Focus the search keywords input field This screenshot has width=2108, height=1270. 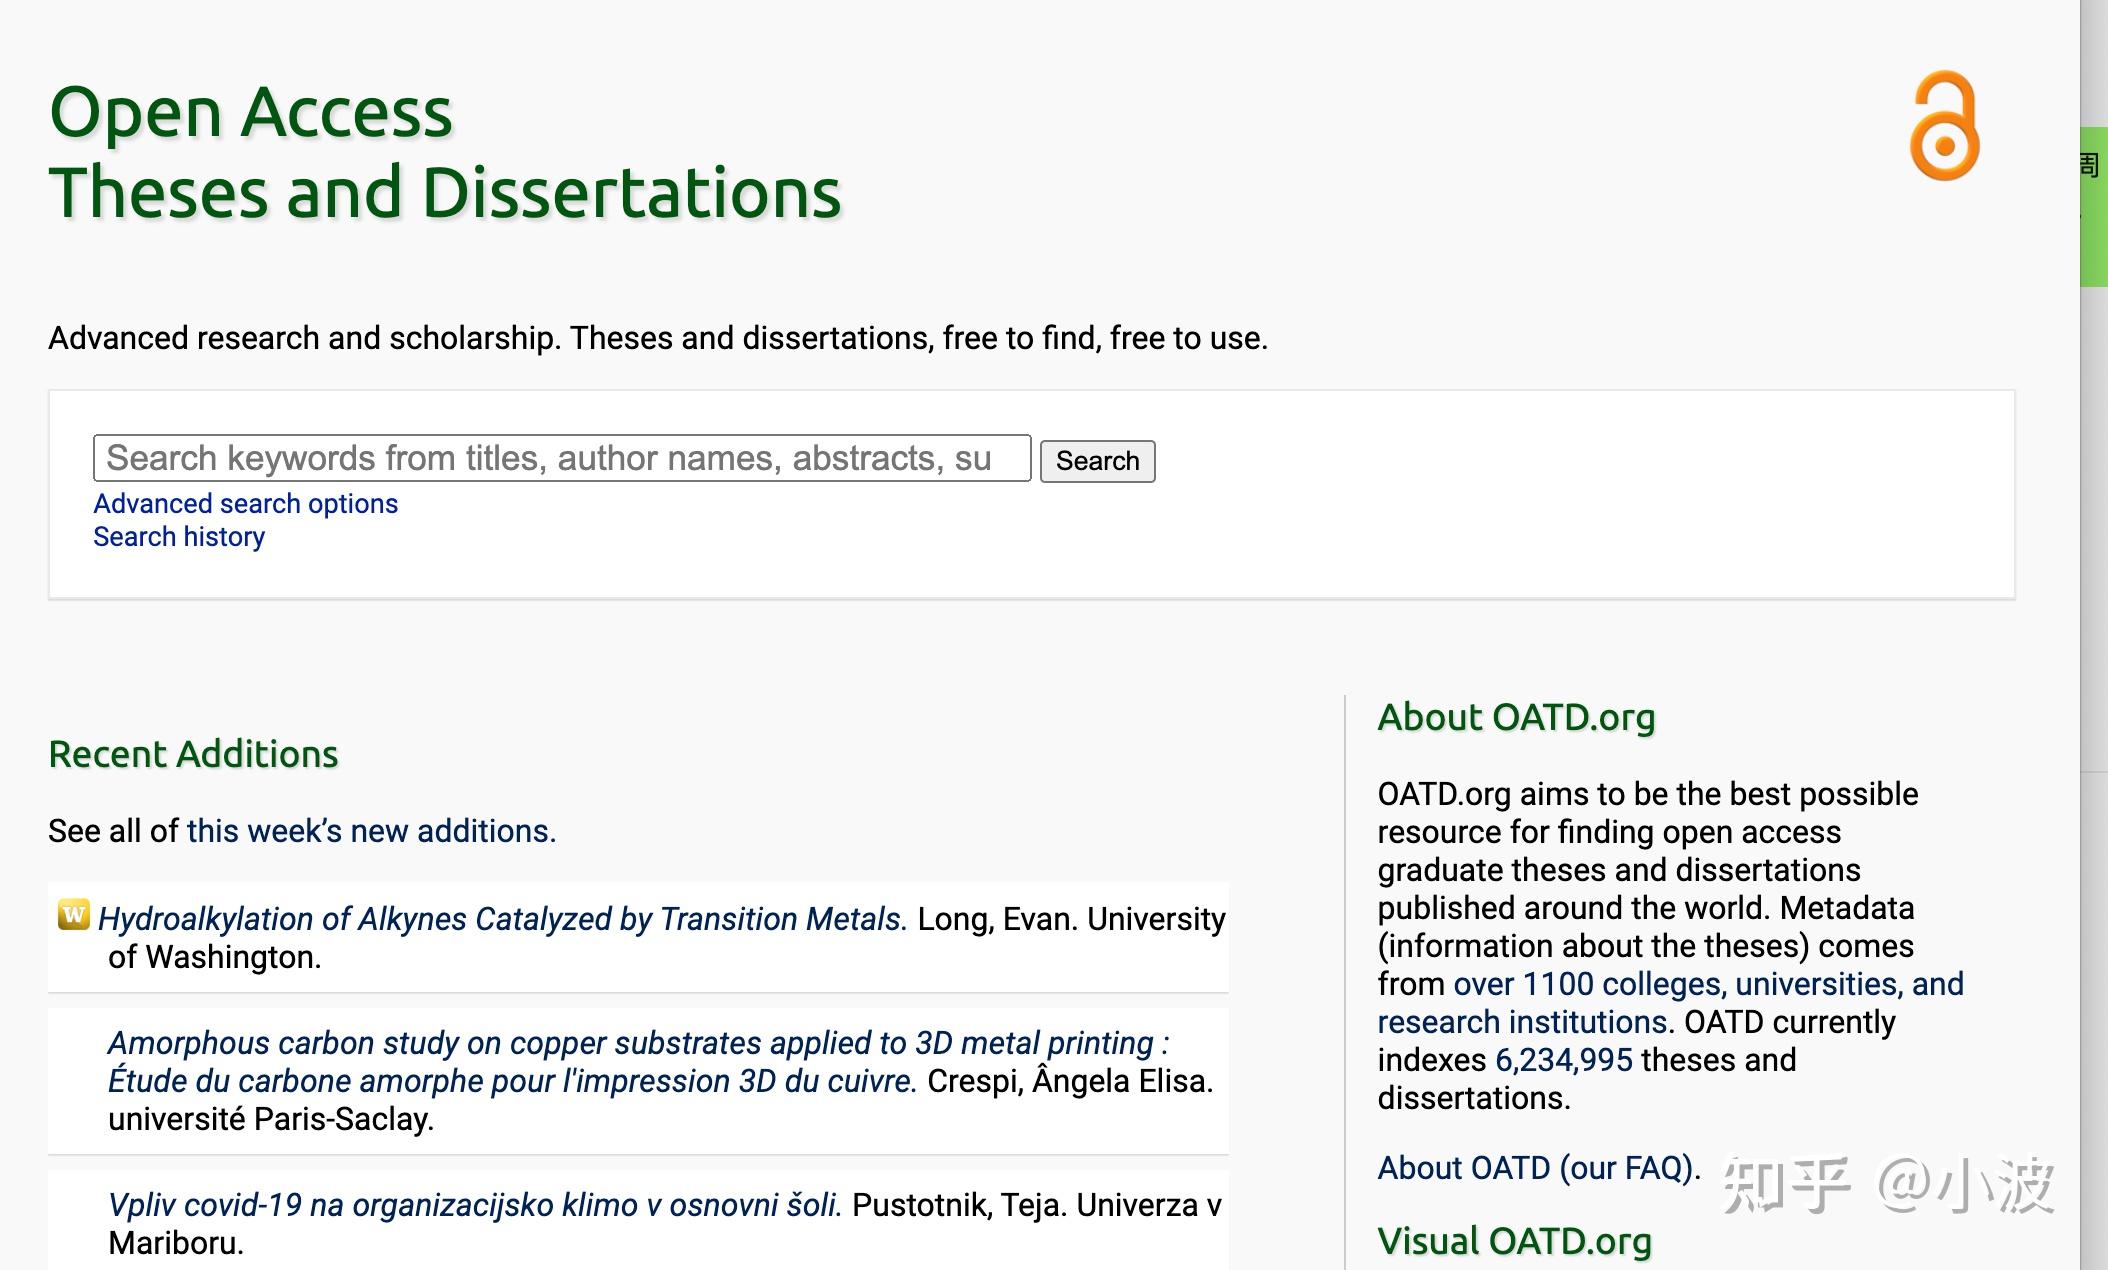point(561,458)
